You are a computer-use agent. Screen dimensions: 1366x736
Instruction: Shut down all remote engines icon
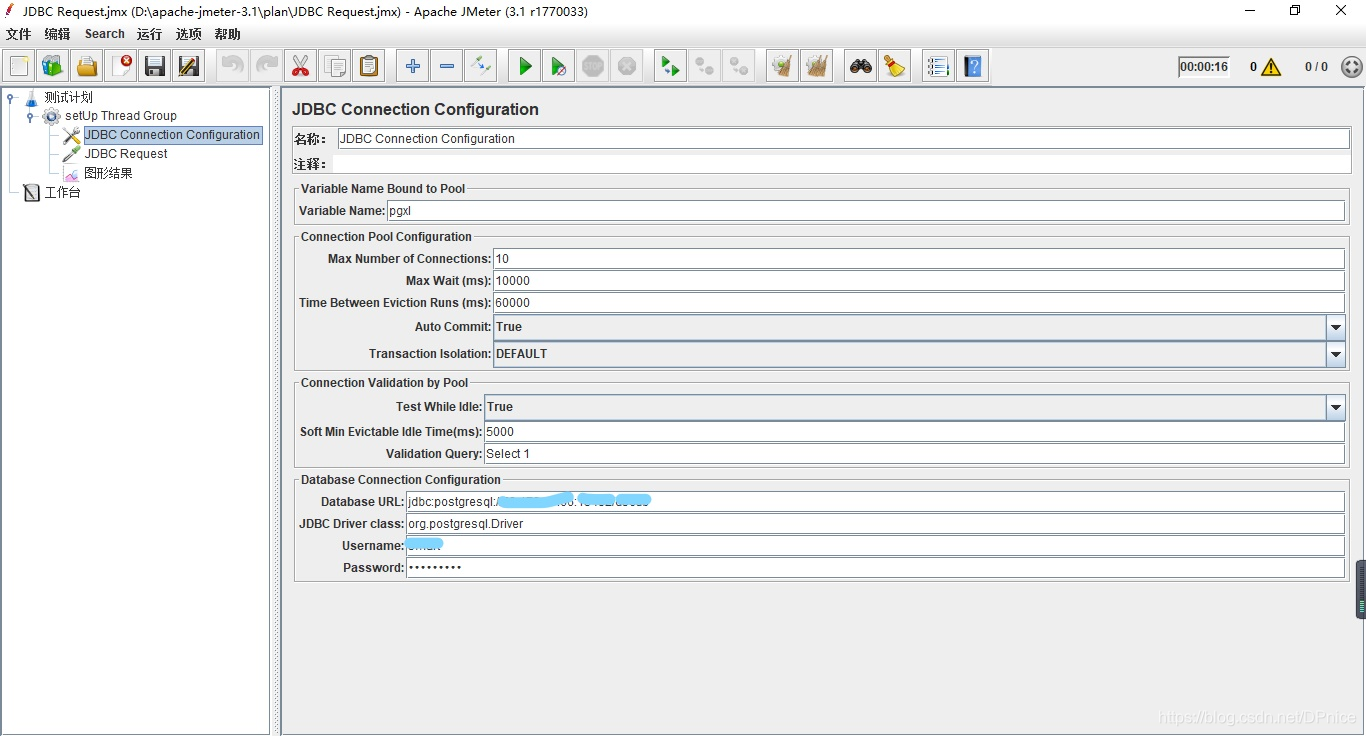(x=739, y=67)
